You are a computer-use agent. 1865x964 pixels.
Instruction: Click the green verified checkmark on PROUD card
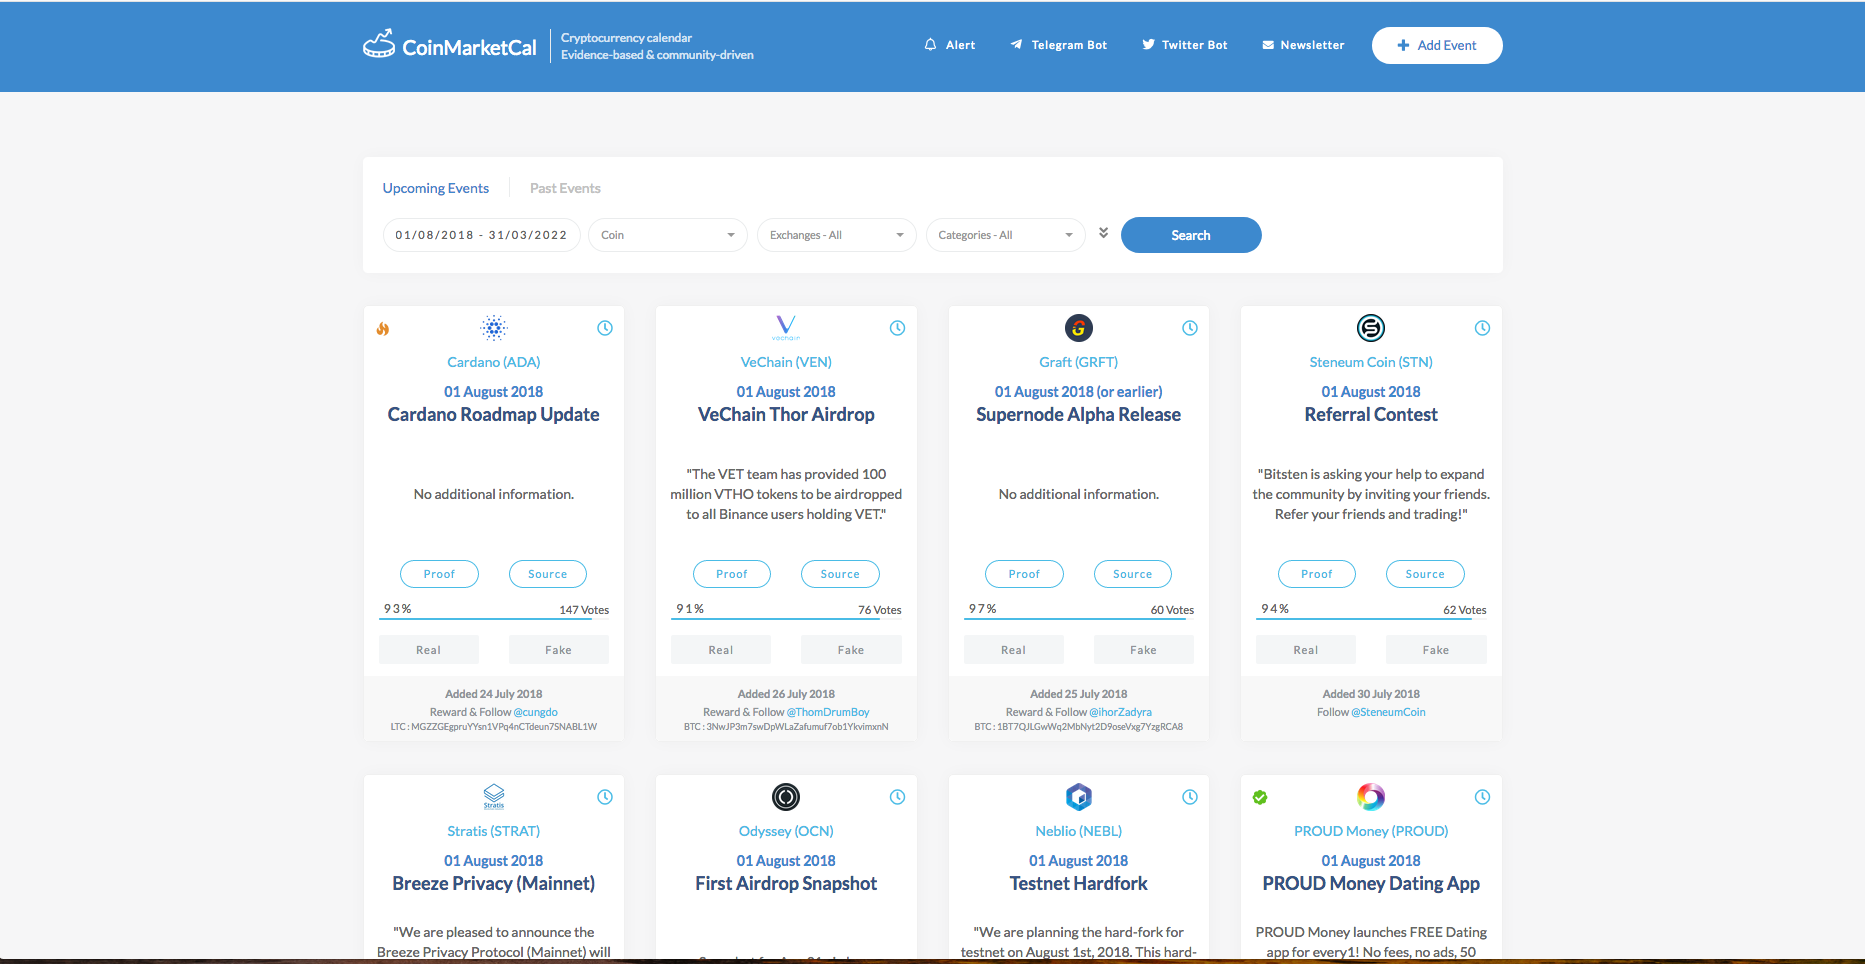click(x=1260, y=797)
